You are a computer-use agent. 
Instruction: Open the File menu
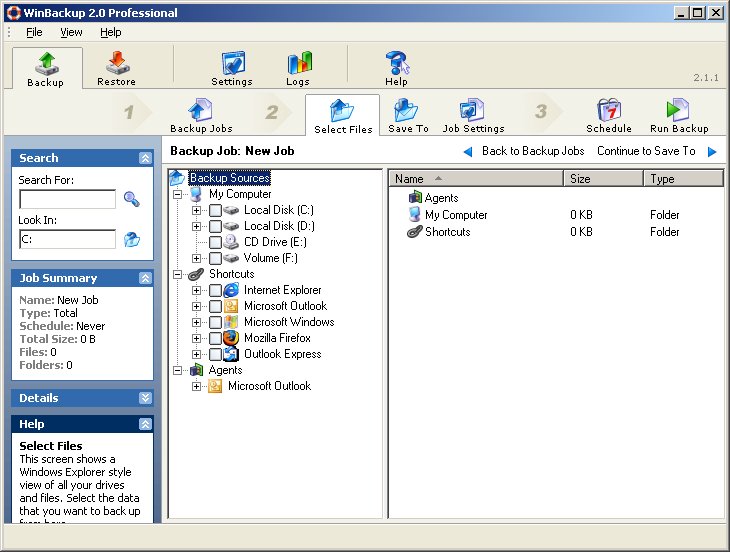click(34, 32)
